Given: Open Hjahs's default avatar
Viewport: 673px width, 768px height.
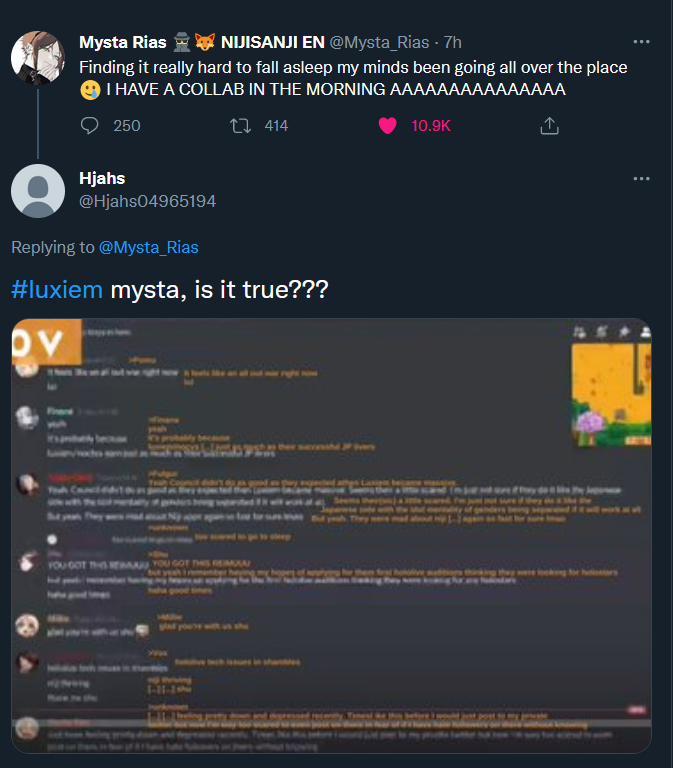Looking at the screenshot, I should click(38, 191).
